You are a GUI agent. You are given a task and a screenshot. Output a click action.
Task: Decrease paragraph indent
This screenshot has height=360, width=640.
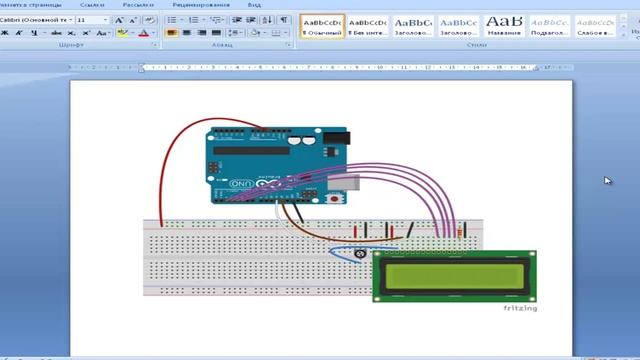(236, 20)
